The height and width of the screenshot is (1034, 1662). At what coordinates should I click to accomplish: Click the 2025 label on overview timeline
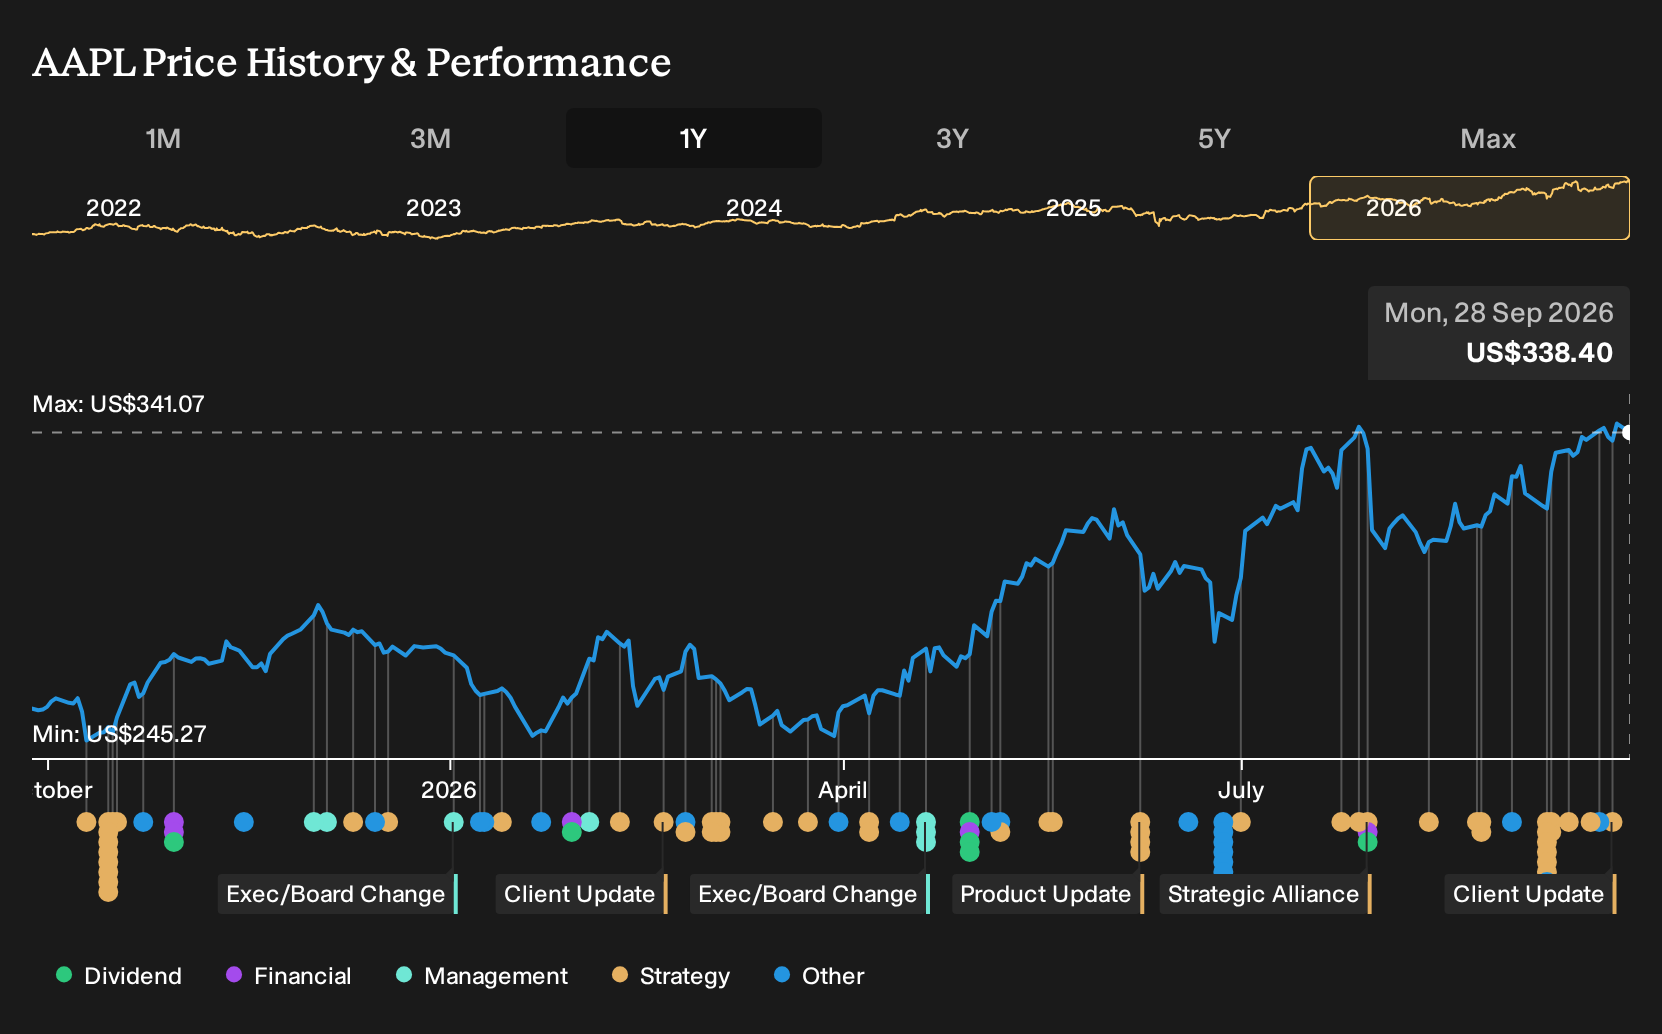[1073, 208]
